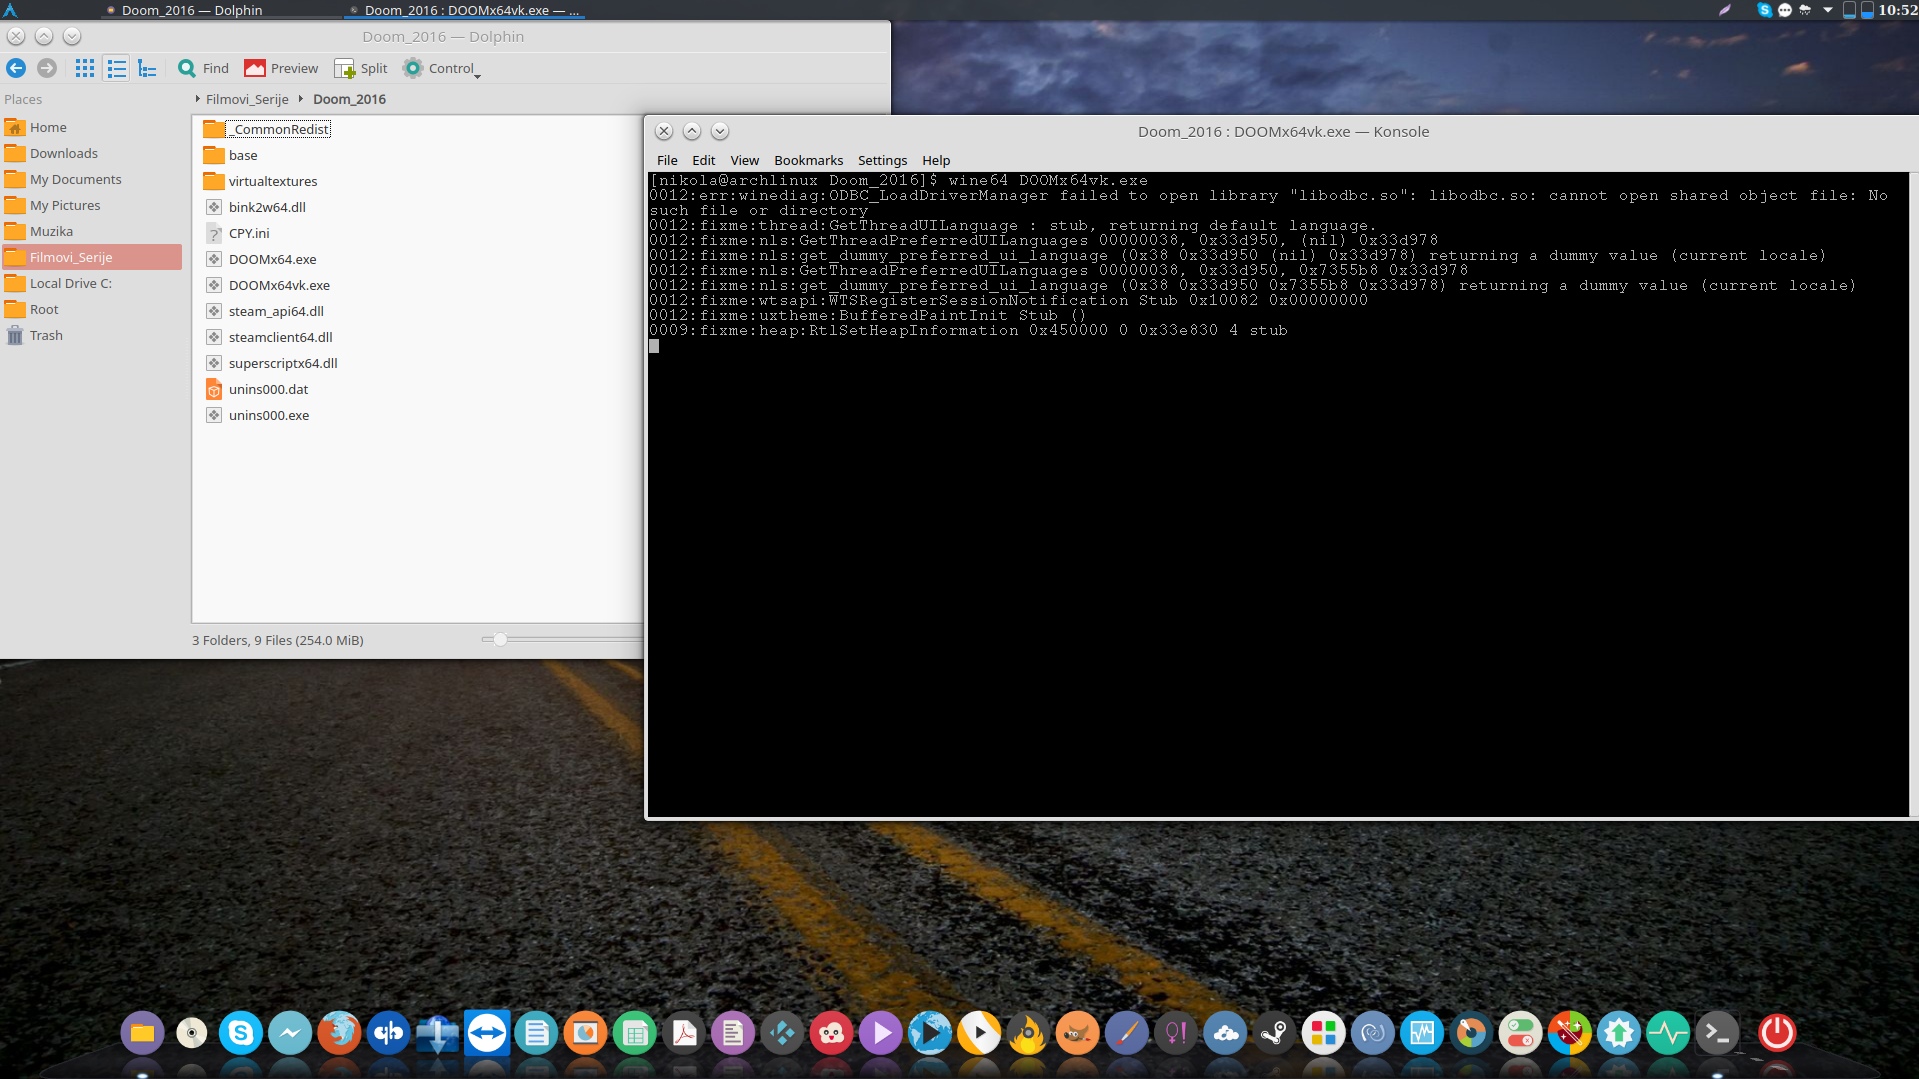Screen dimensions: 1919x1079
Task: Launch Kodi from dock
Action: coord(782,1033)
